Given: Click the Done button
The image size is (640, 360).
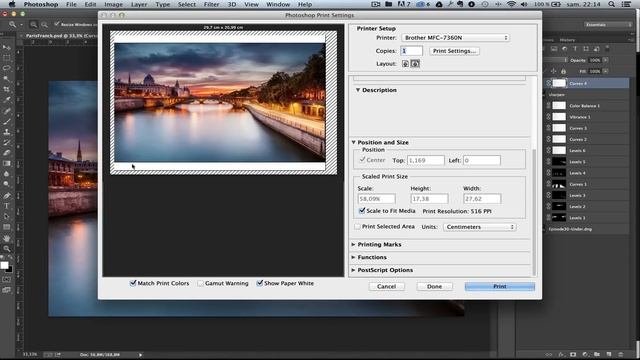Looking at the screenshot, I should (x=434, y=287).
